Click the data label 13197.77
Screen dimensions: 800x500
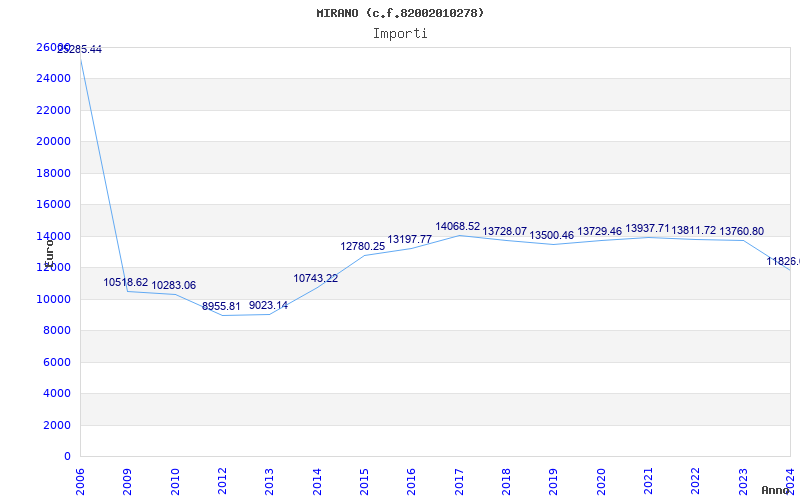pyautogui.click(x=410, y=239)
